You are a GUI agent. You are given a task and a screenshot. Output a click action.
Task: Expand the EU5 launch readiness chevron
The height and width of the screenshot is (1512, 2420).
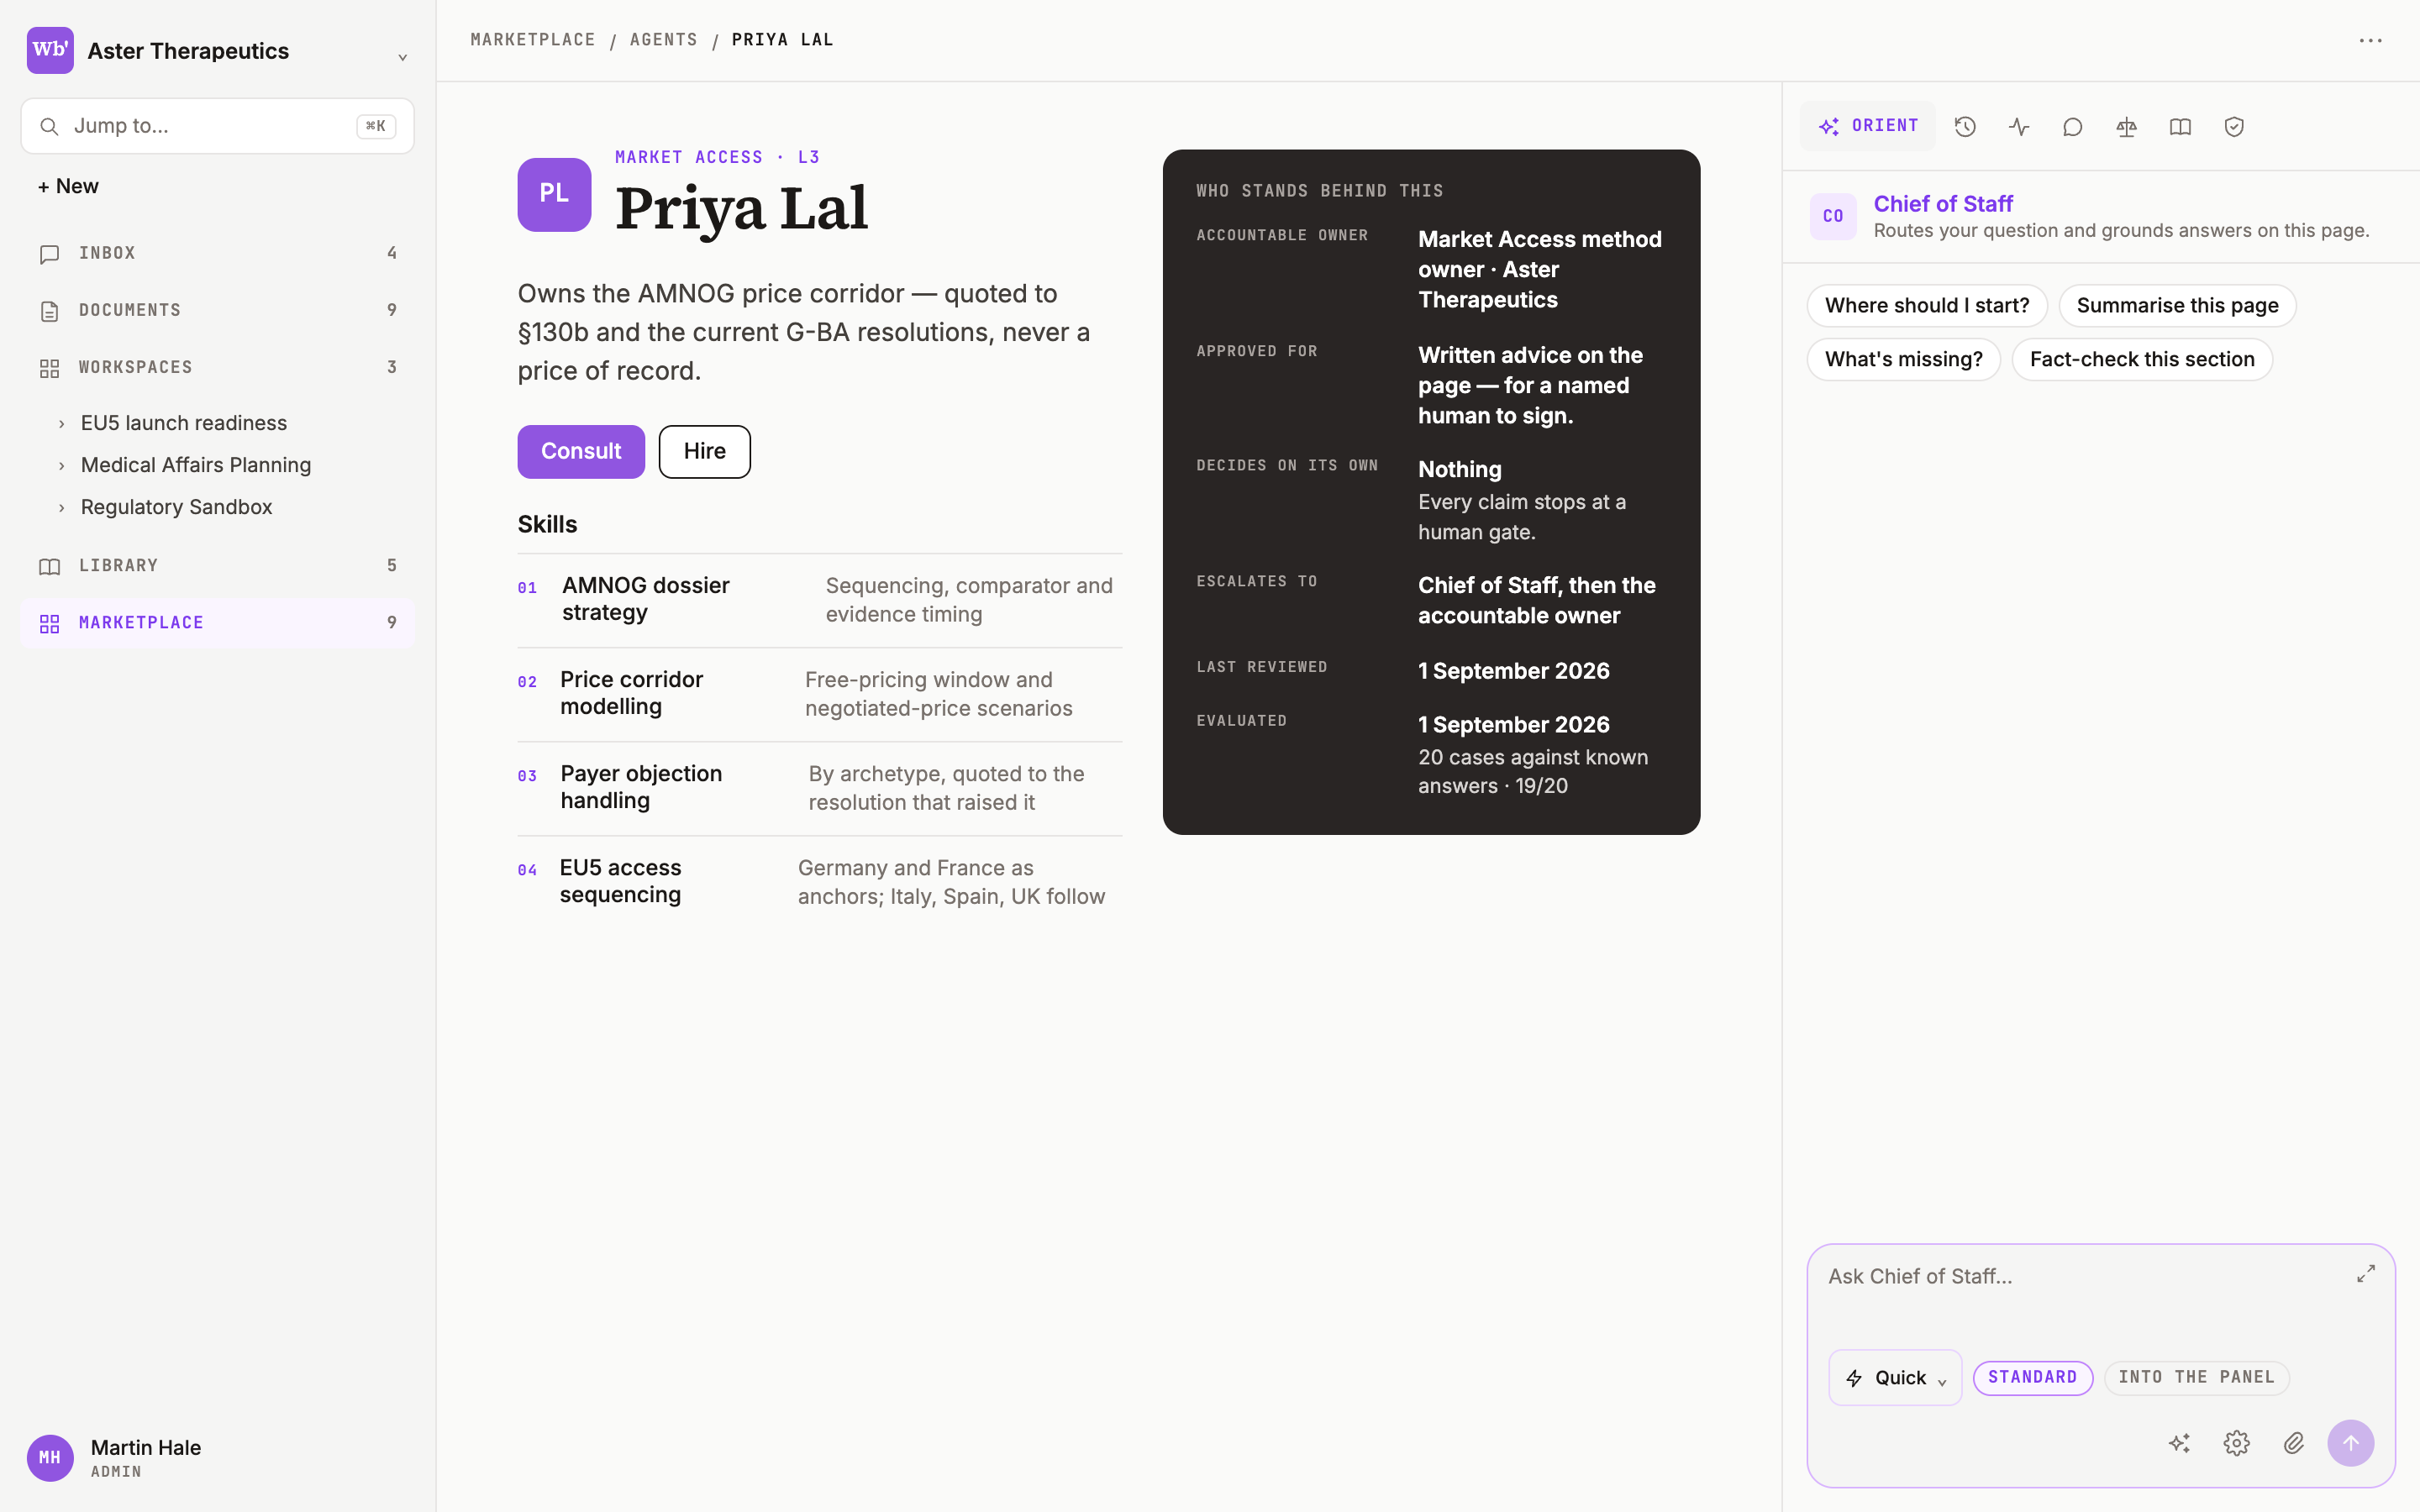(62, 424)
